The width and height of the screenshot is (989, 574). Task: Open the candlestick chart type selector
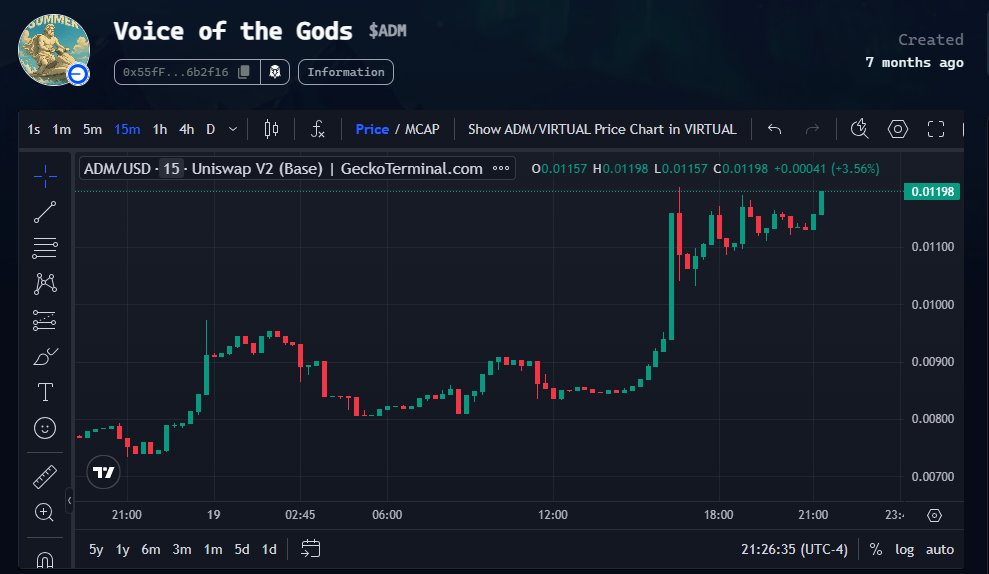click(271, 129)
